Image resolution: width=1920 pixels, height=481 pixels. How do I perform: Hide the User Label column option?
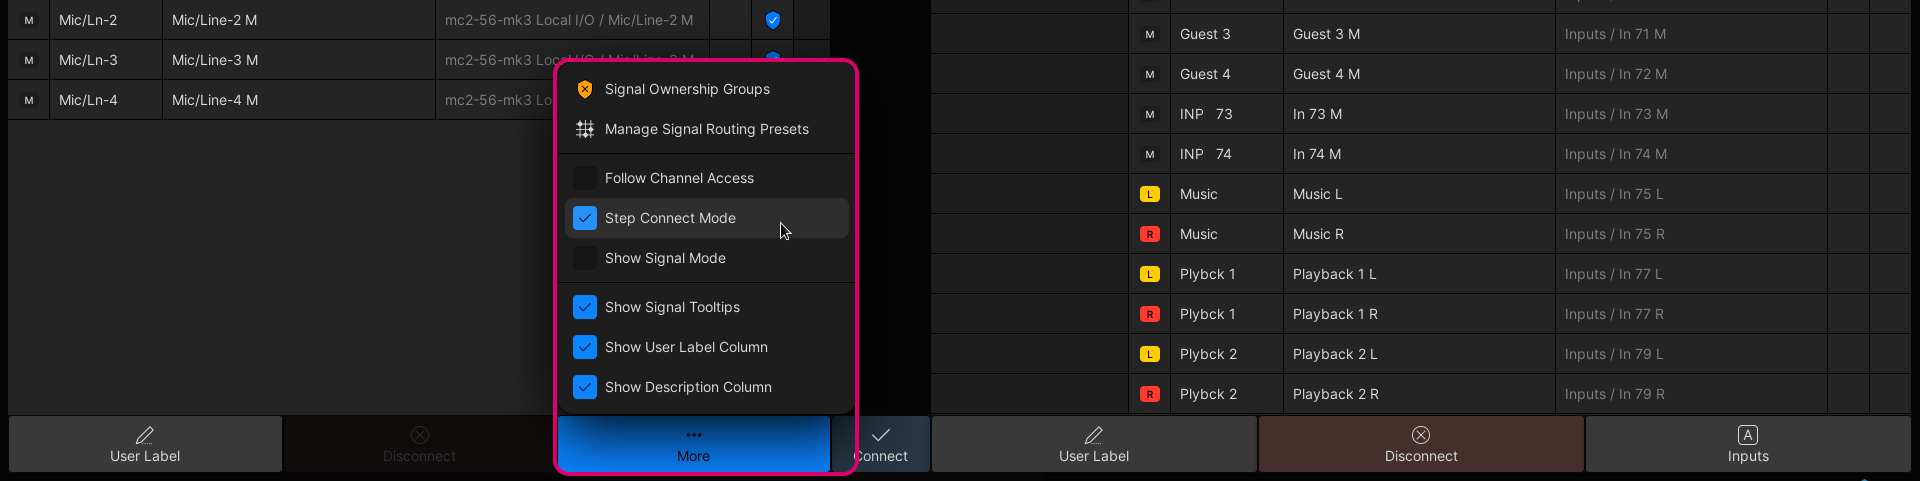pyautogui.click(x=585, y=347)
